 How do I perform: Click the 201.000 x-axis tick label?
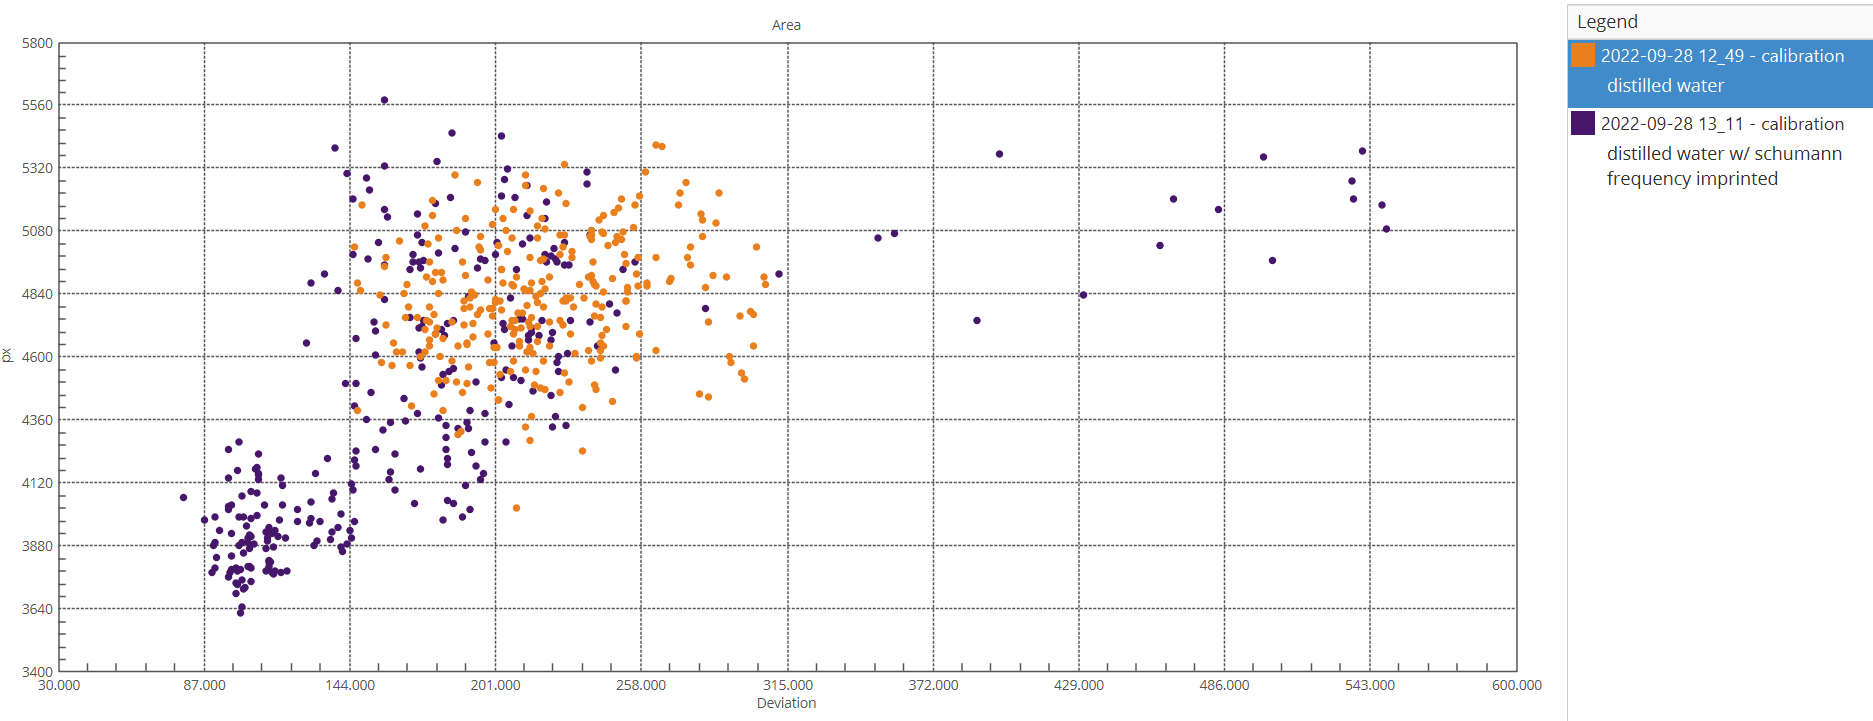(495, 685)
